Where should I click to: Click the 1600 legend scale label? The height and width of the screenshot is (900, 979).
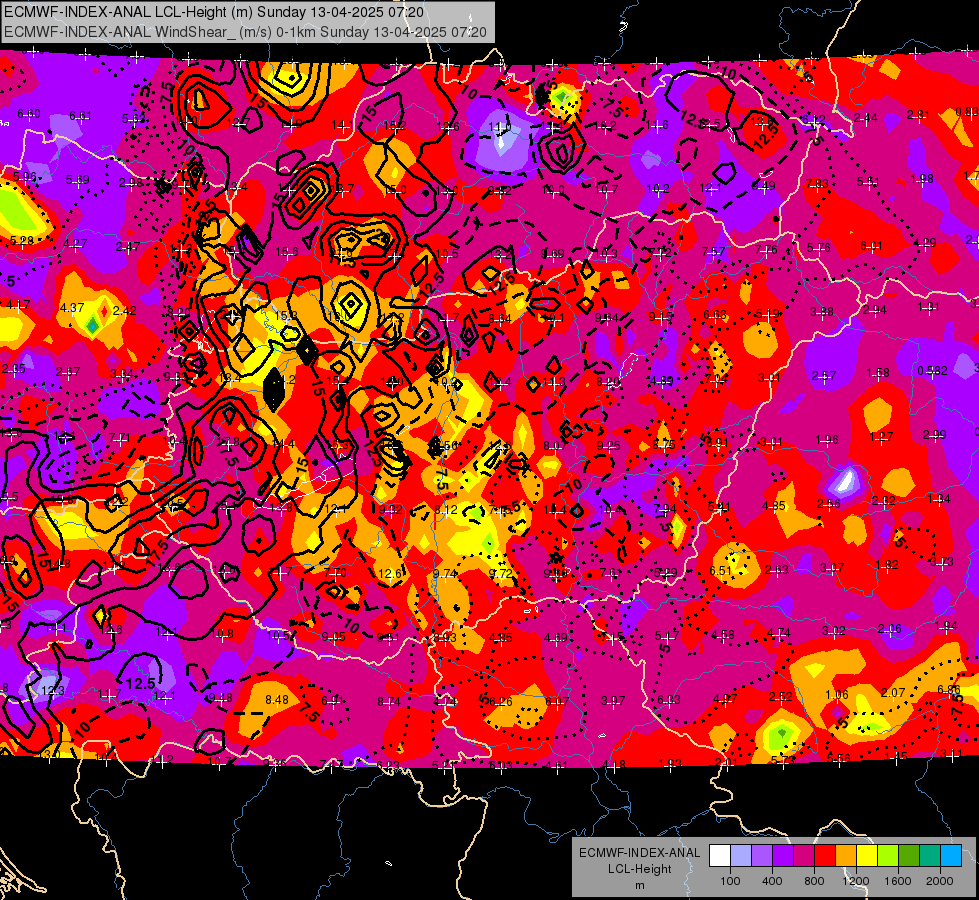(898, 881)
